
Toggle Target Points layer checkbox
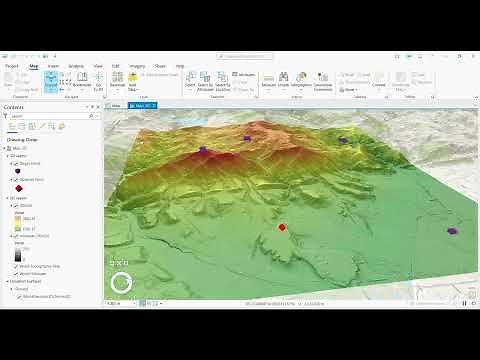[x=16, y=164]
